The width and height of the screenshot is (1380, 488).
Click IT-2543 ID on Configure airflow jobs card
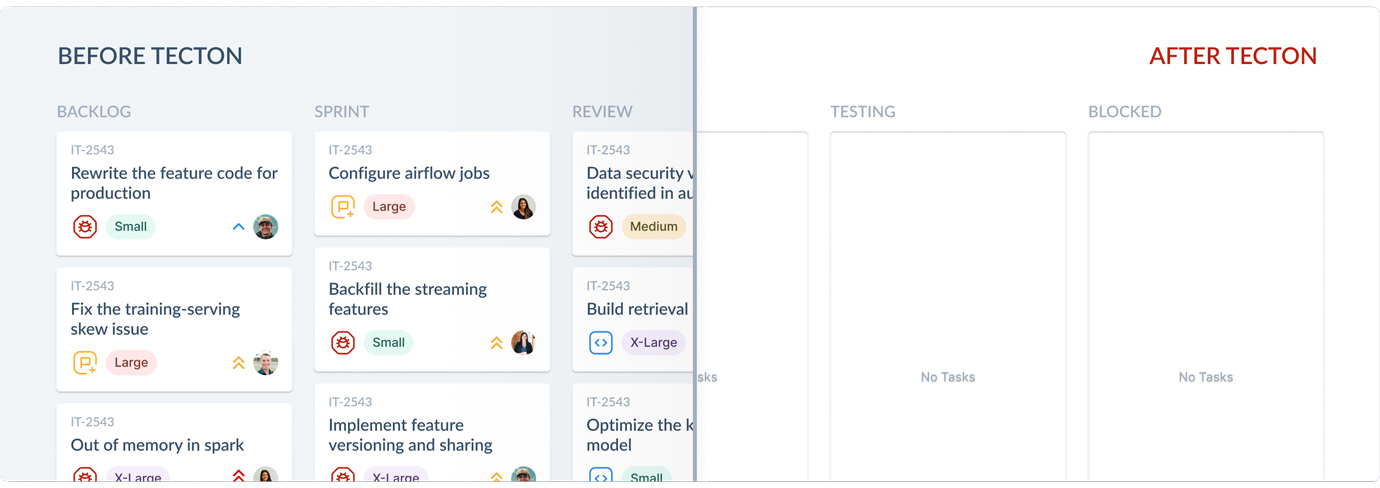point(350,150)
